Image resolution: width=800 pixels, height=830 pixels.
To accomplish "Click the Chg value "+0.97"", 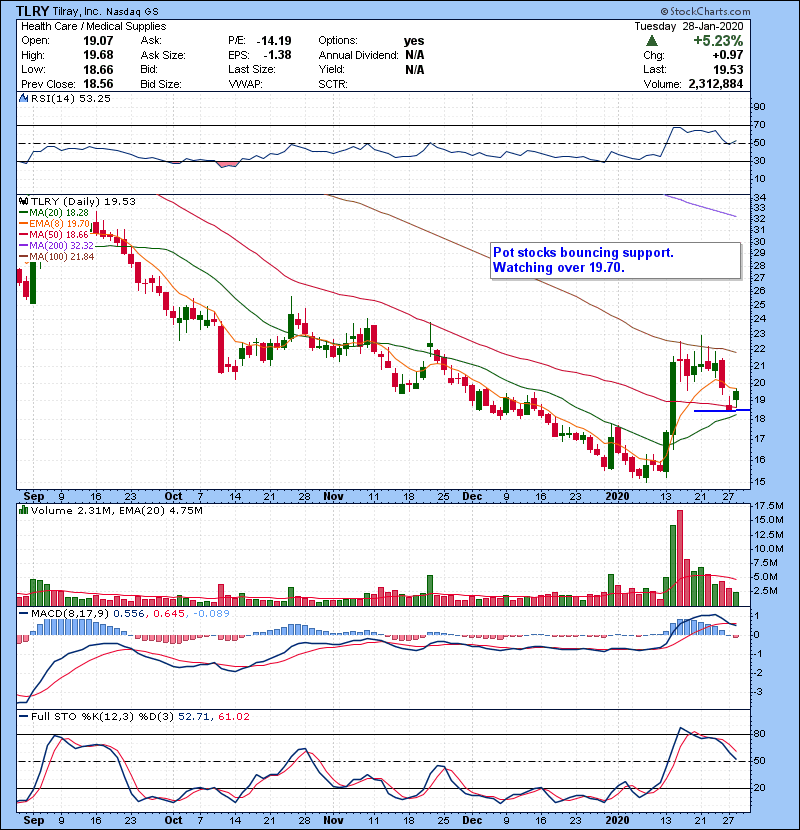I will coord(727,55).
